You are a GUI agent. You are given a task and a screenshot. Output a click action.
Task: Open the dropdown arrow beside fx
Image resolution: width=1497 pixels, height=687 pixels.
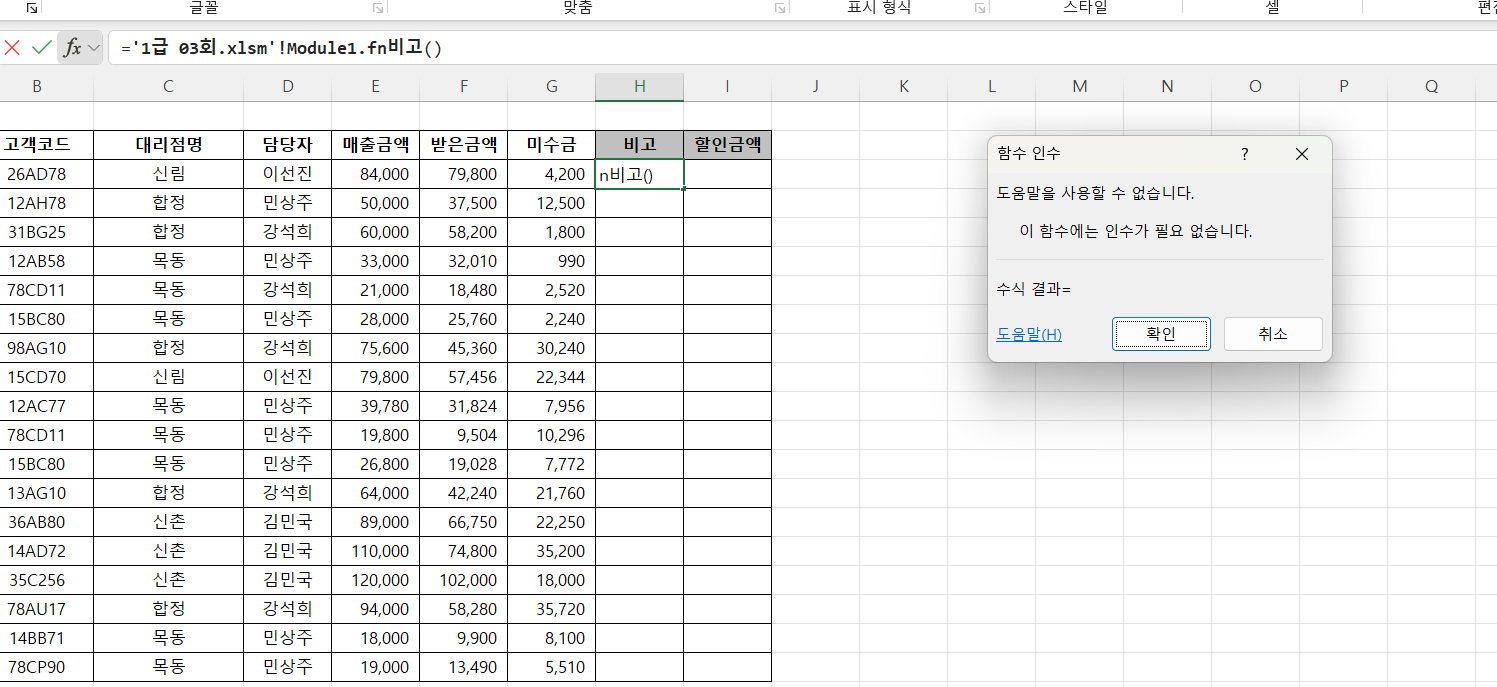click(x=94, y=48)
